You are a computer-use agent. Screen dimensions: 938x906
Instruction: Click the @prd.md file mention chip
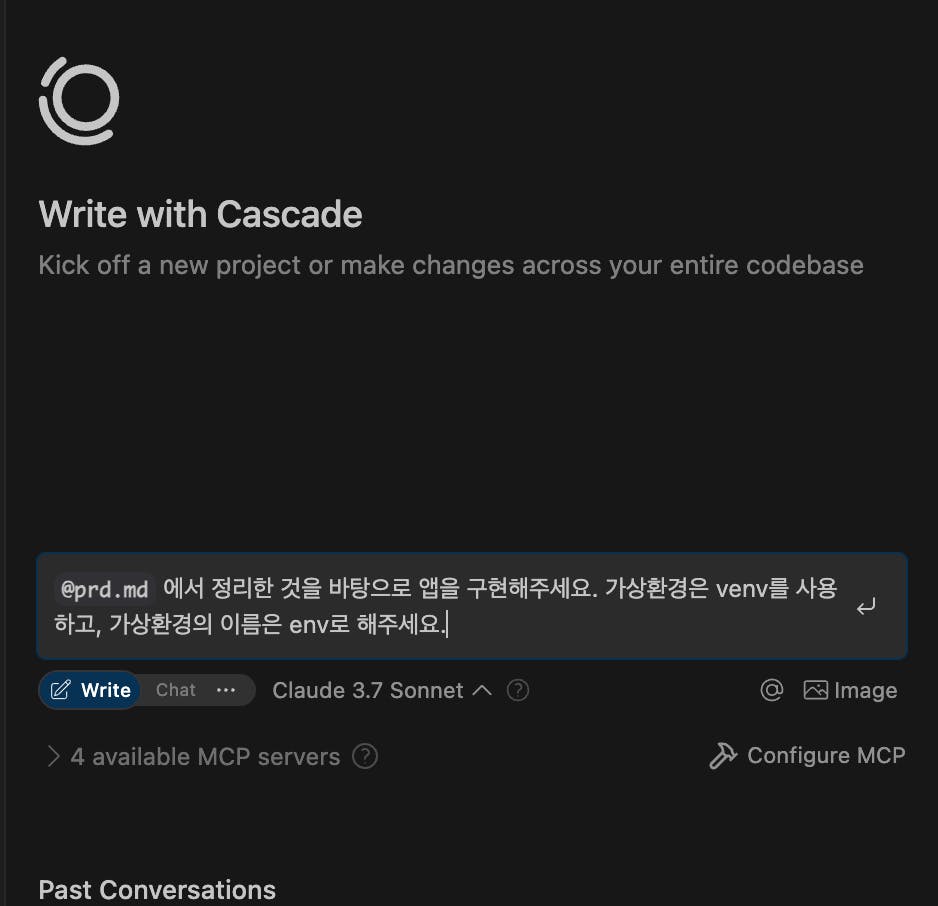[x=105, y=589]
